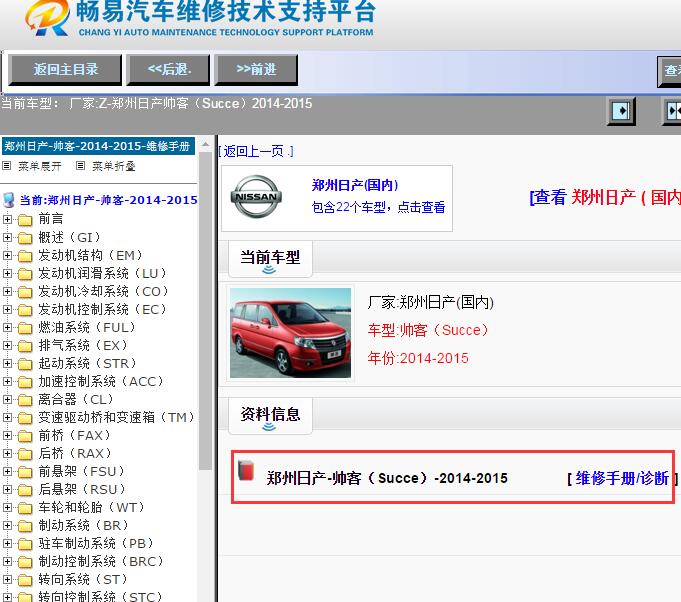Select 转向控制系统（STC） tree item label

100,596
